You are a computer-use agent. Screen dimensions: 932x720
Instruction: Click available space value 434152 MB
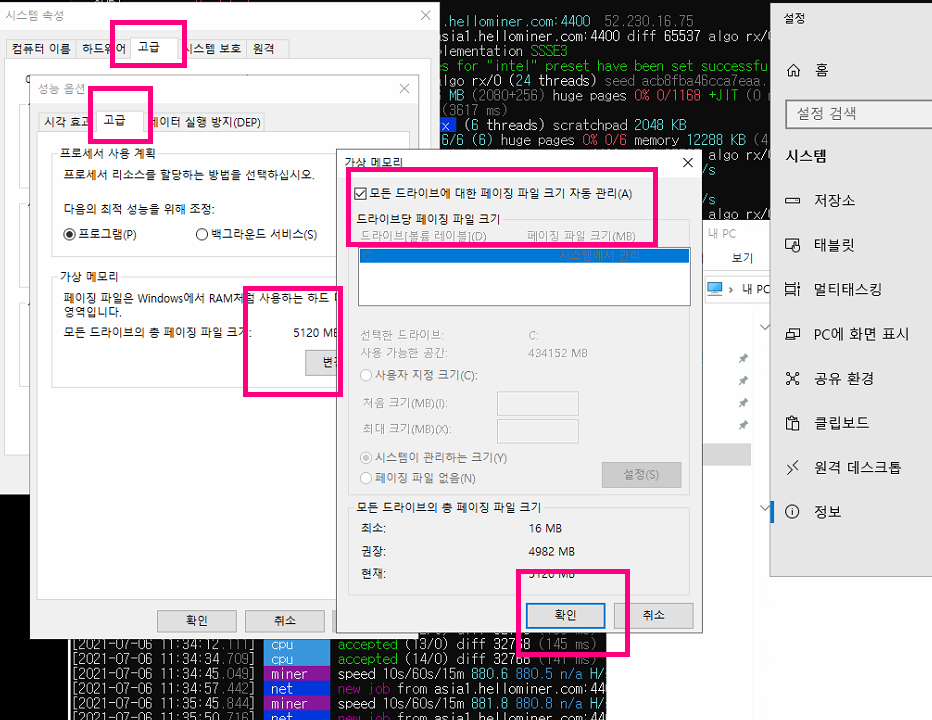[558, 353]
